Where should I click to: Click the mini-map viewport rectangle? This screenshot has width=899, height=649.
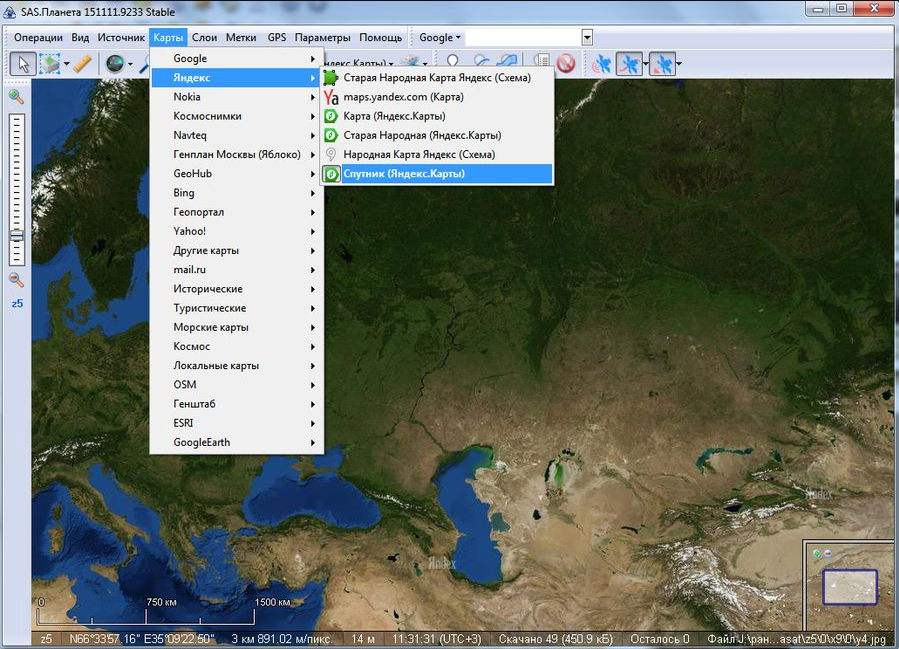pos(850,587)
